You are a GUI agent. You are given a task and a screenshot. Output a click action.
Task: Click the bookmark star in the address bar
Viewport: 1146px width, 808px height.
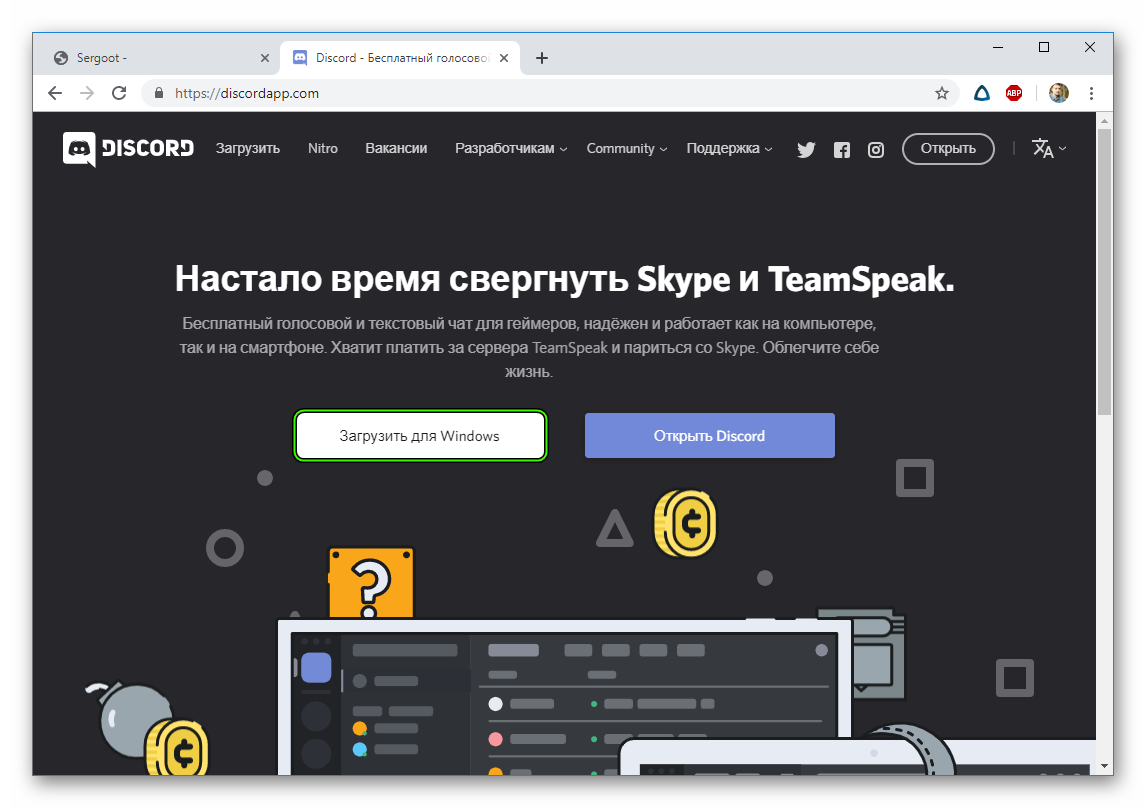coord(941,93)
